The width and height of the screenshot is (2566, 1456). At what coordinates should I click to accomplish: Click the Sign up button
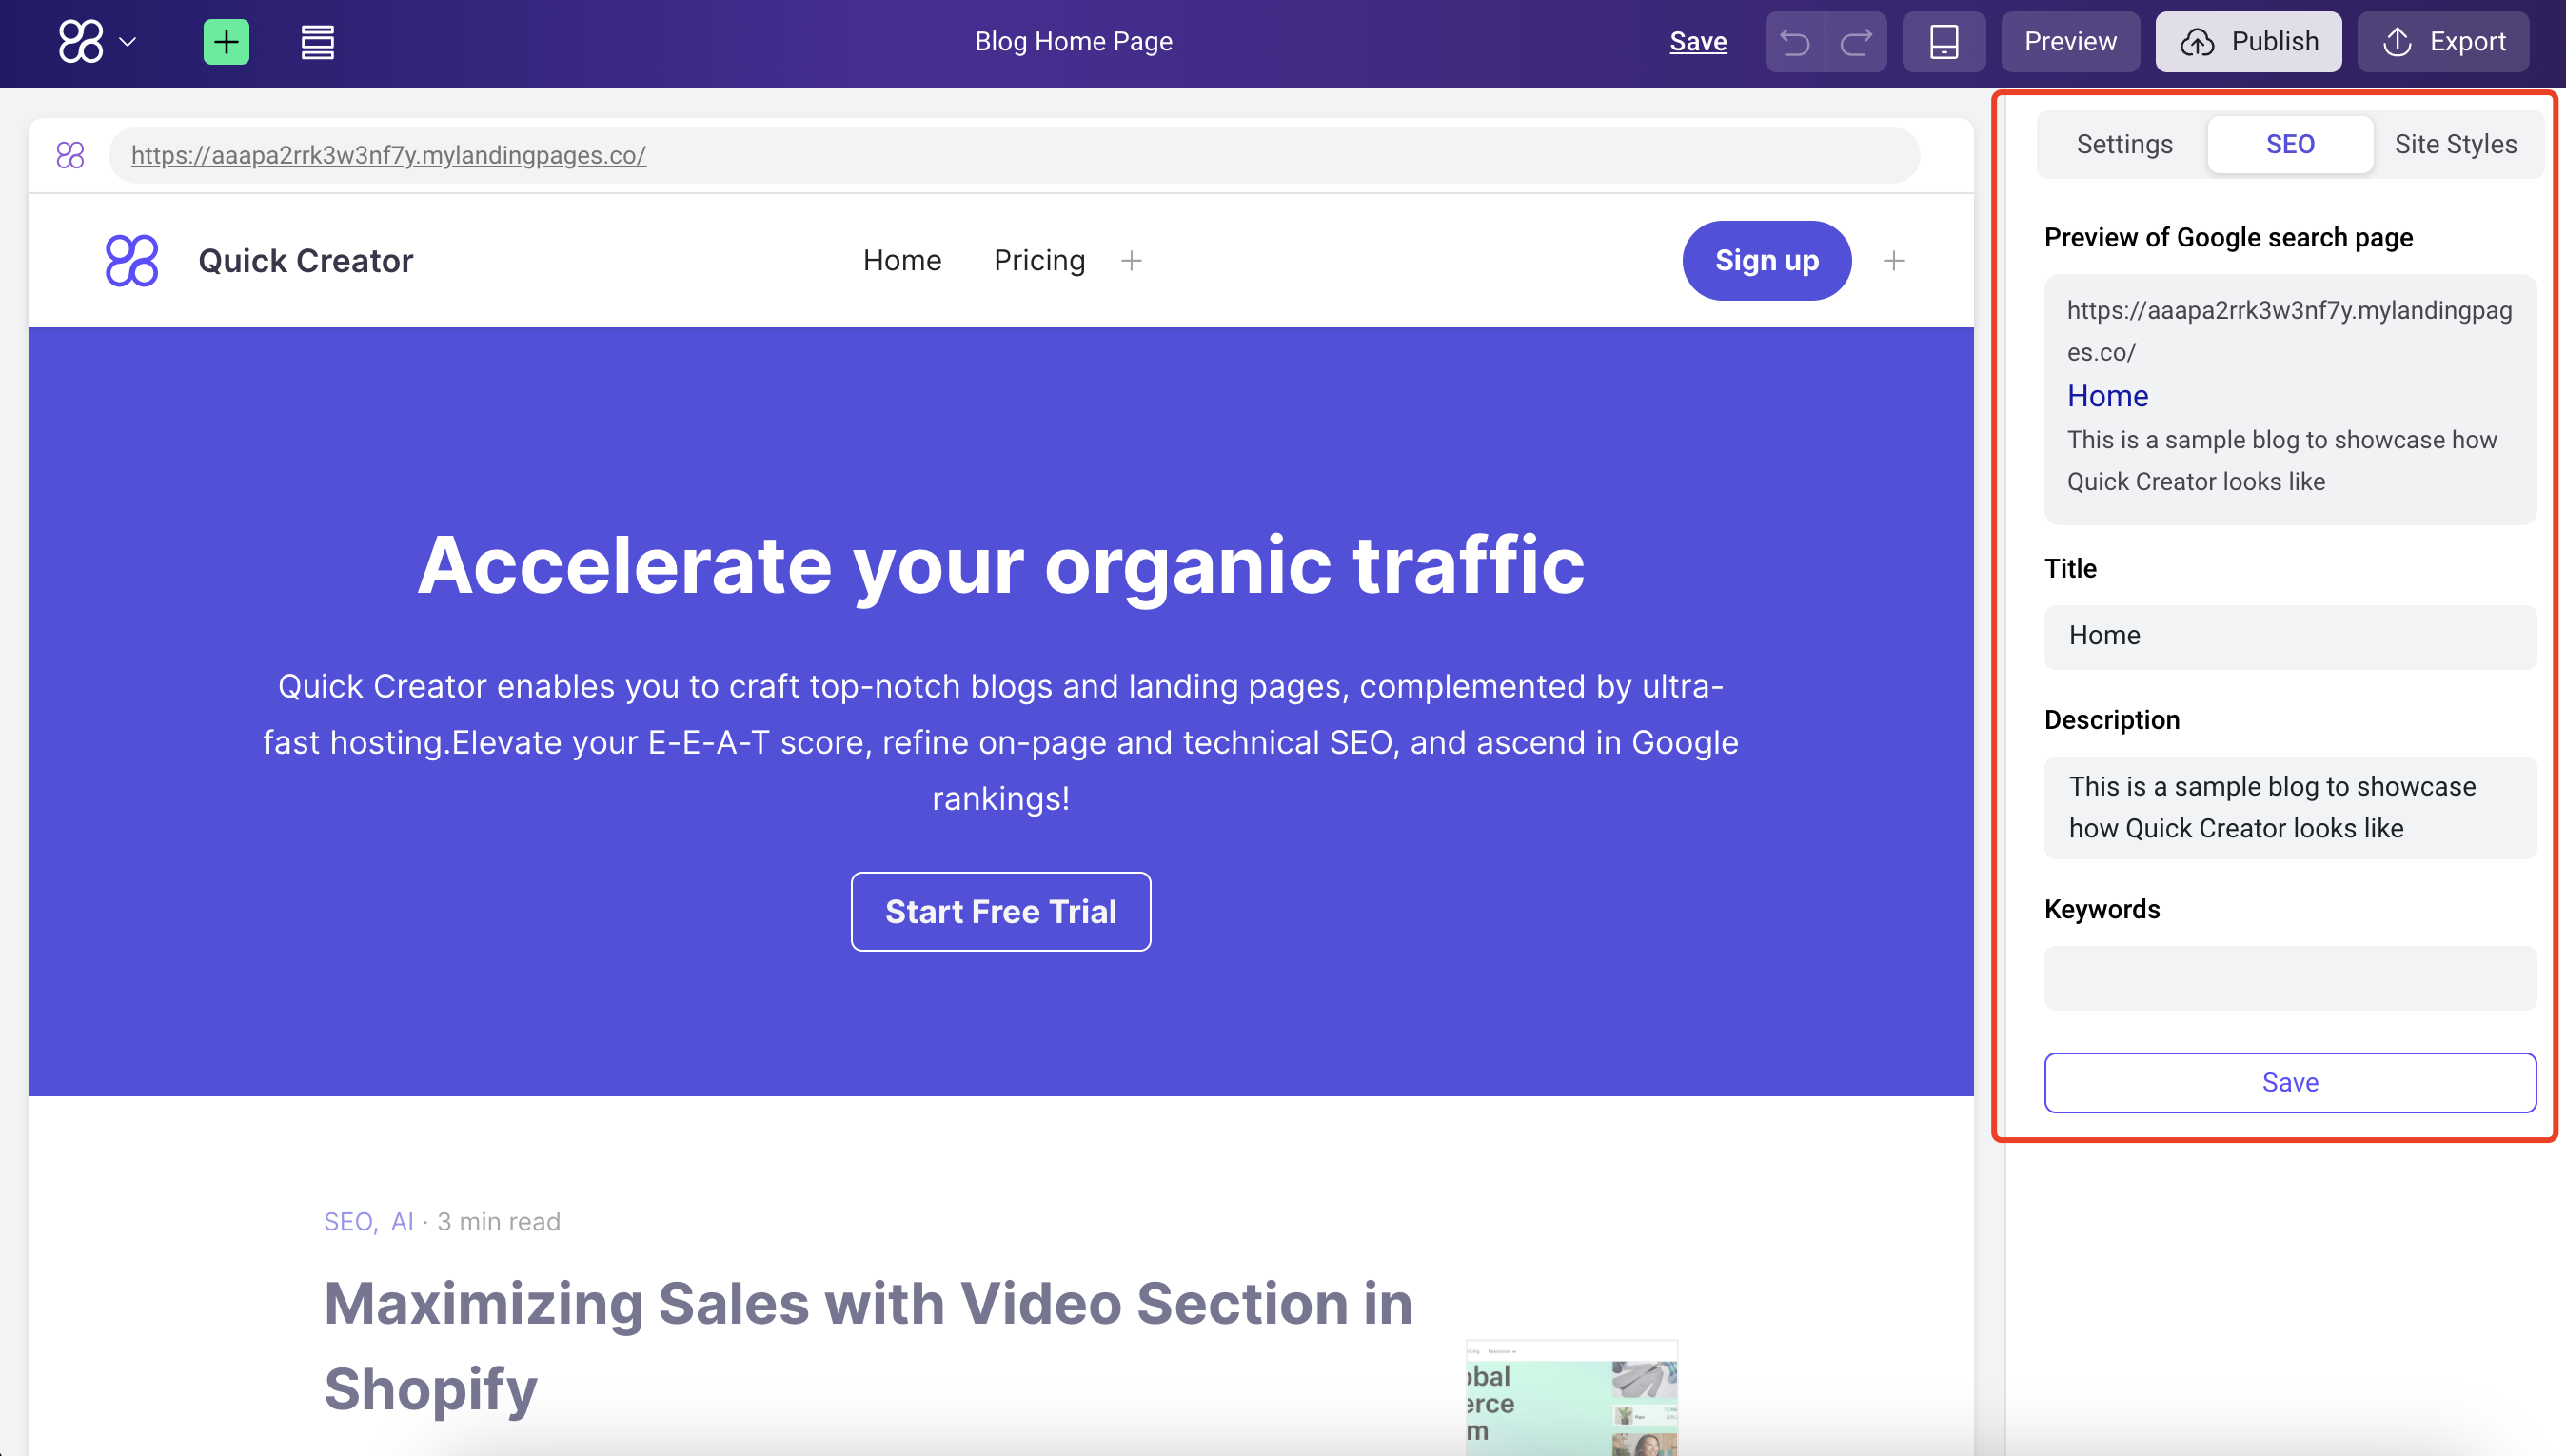pos(1767,260)
